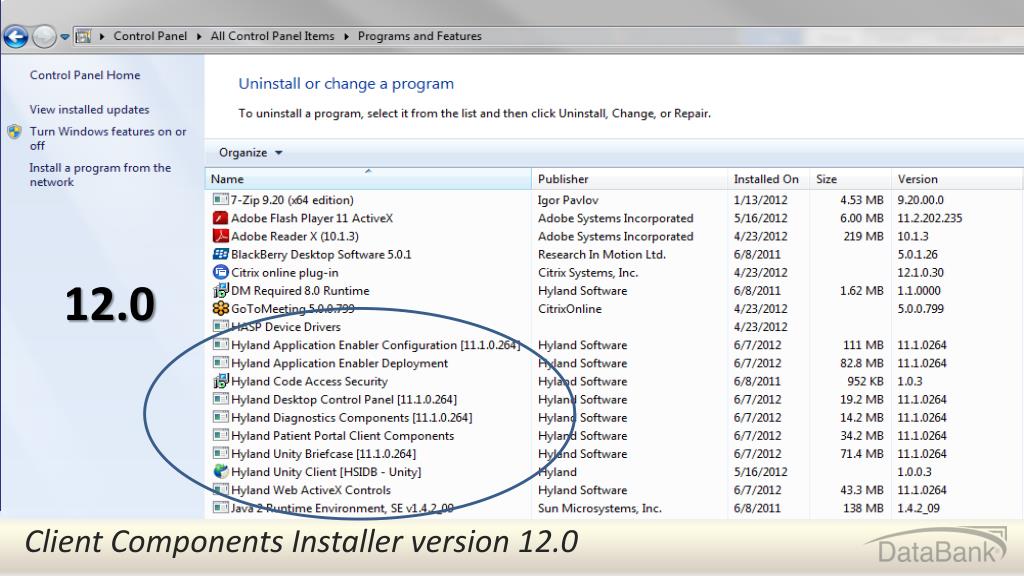Select the Citrix online plug-in icon
The width and height of the screenshot is (1024, 576).
pyautogui.click(x=221, y=272)
